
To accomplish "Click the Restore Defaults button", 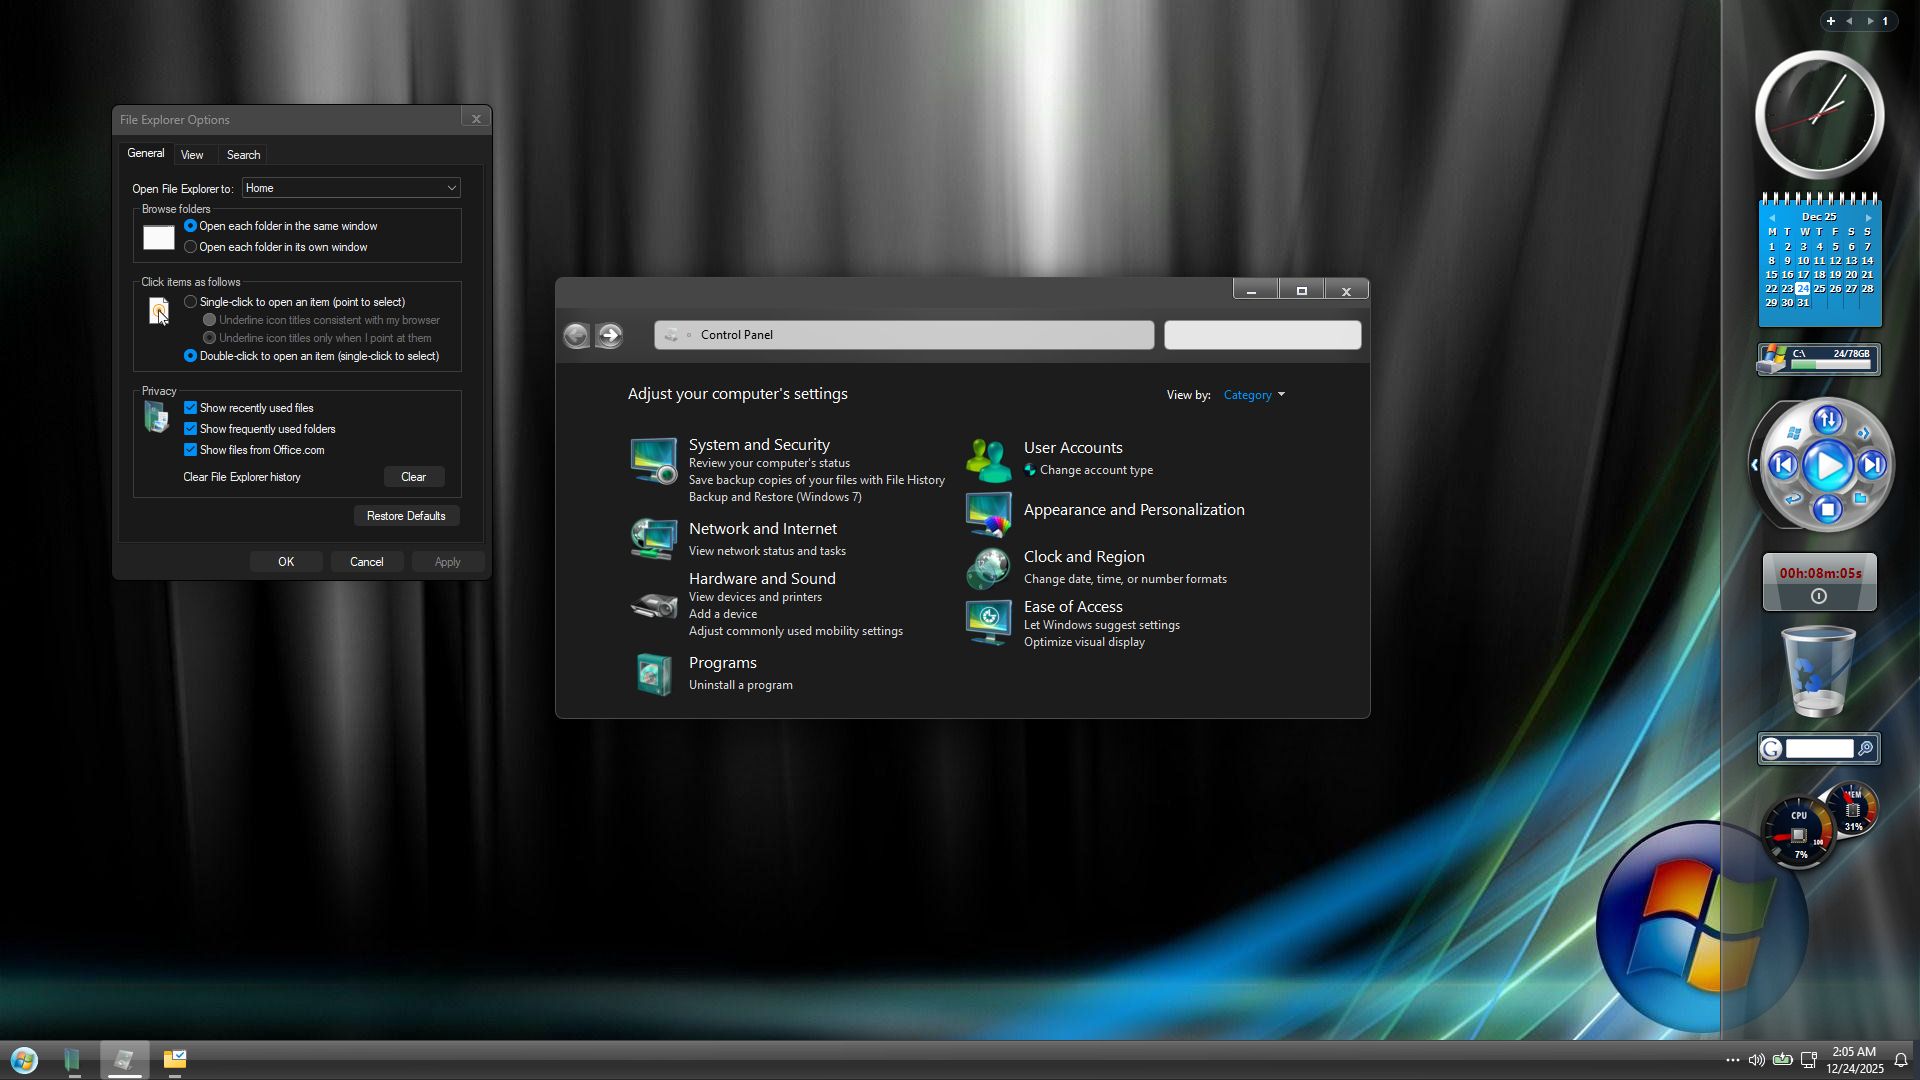I will click(x=406, y=516).
